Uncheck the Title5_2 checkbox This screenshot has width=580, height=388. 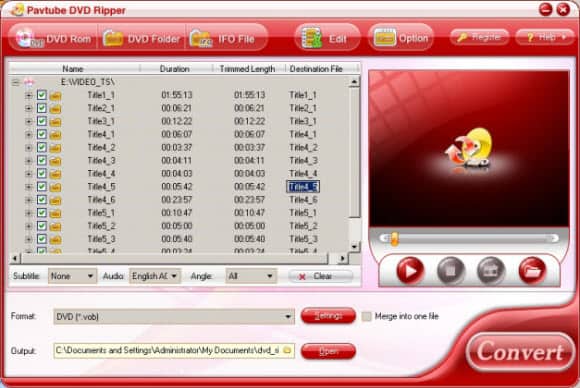[x=41, y=226]
